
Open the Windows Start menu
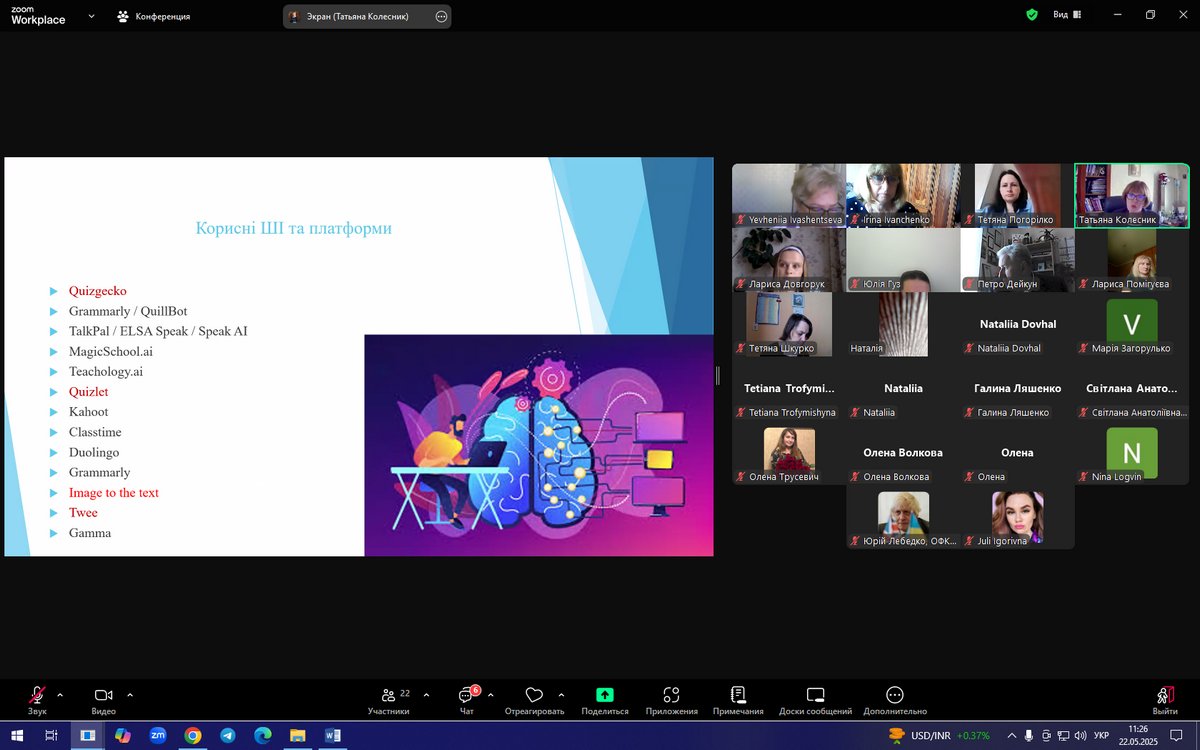pyautogui.click(x=17, y=735)
